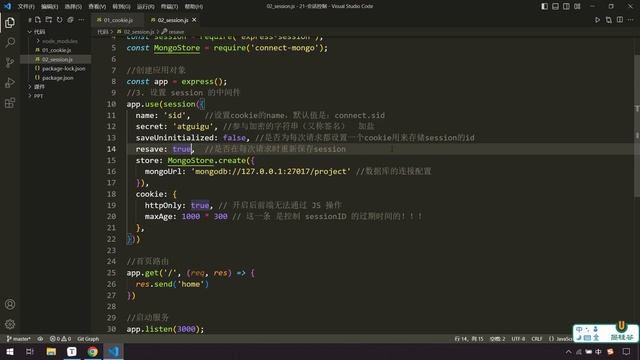Image resolution: width=640 pixels, height=360 pixels.
Task: Click the Collapse Folders icon in explorer
Action: pos(70,20)
